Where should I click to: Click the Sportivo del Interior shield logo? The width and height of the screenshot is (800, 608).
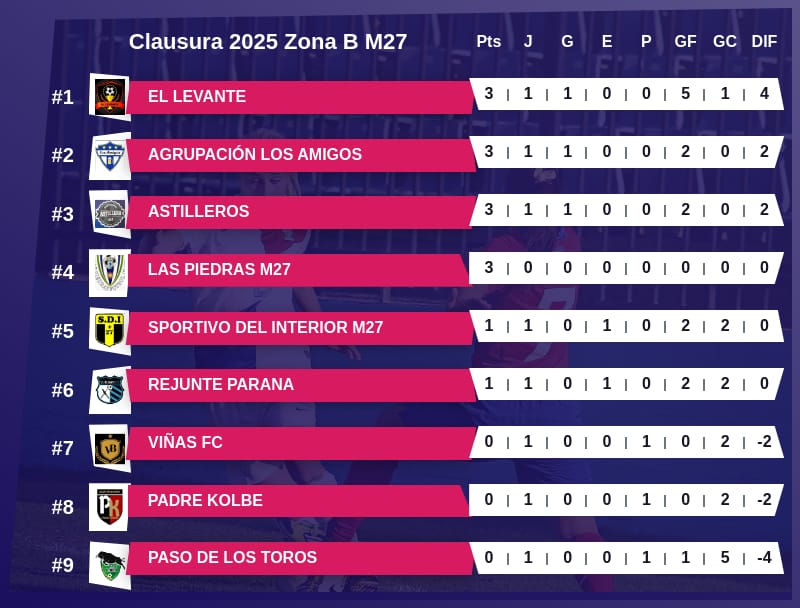109,329
